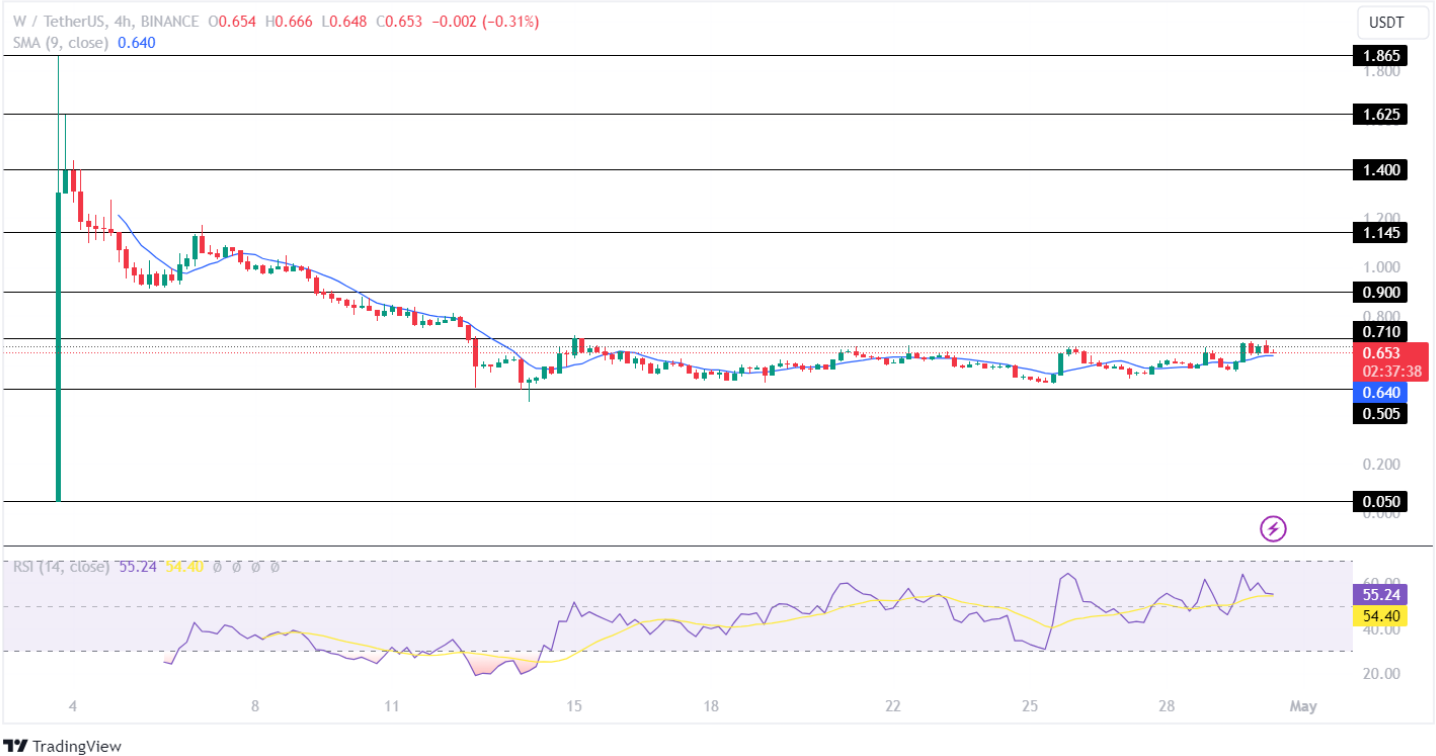Select the 0.505 price level label

[x=1381, y=413]
